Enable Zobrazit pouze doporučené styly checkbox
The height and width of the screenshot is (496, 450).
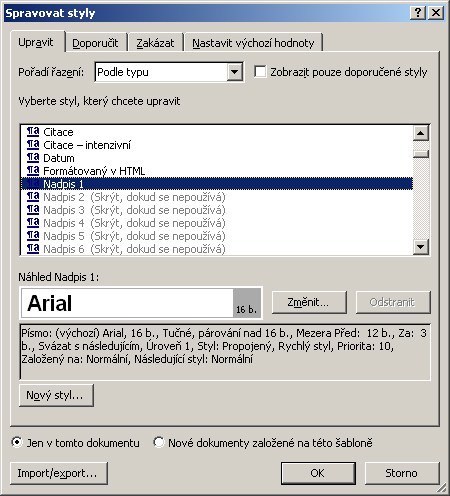pyautogui.click(x=260, y=72)
